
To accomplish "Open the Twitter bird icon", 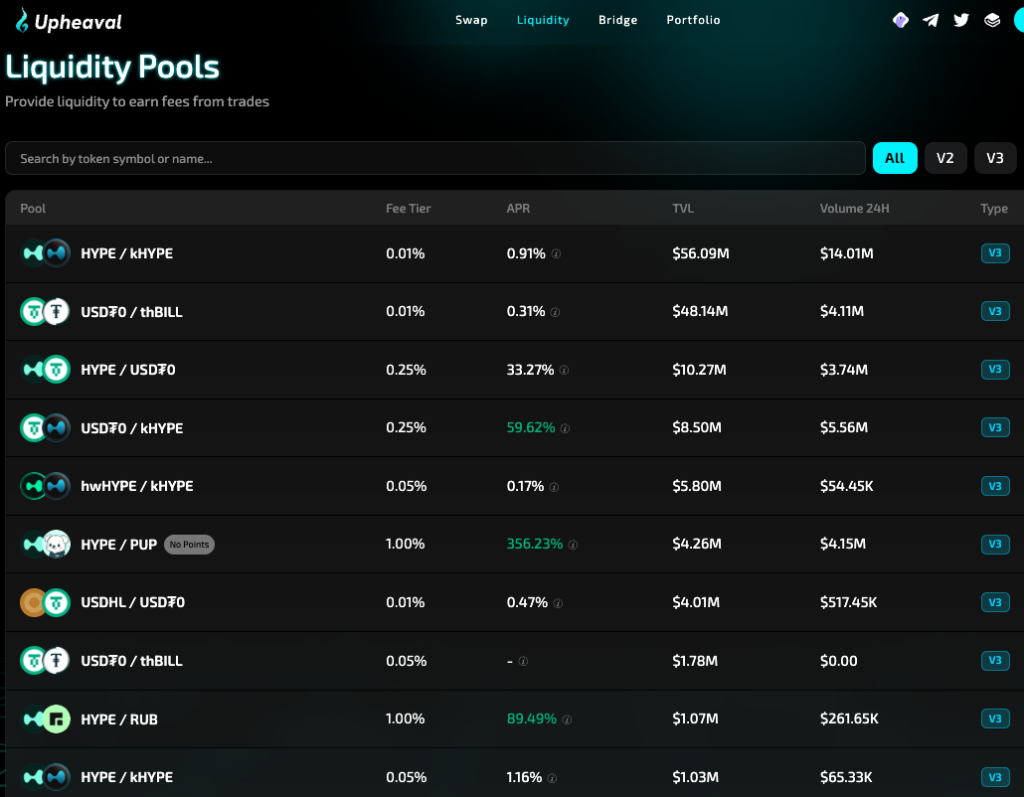I will [x=961, y=20].
